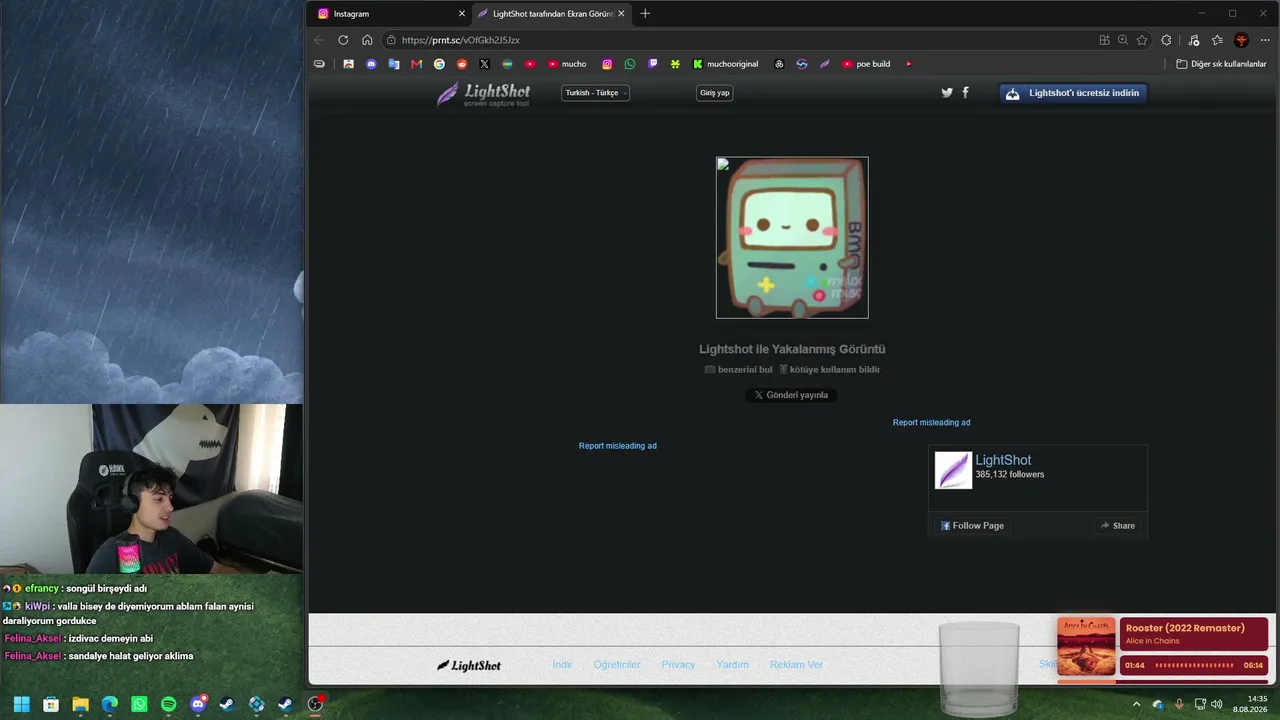Open File Explorer from the taskbar

pos(80,704)
